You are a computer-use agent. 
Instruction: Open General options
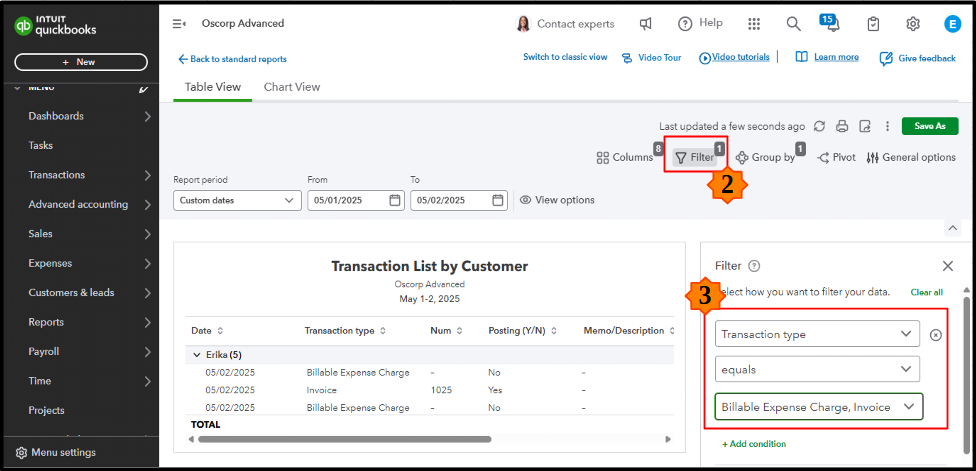pos(911,157)
